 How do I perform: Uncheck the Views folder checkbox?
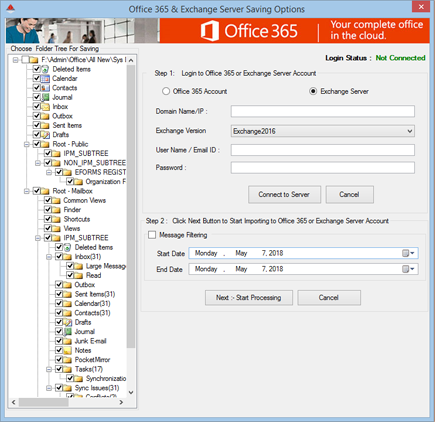click(48, 228)
